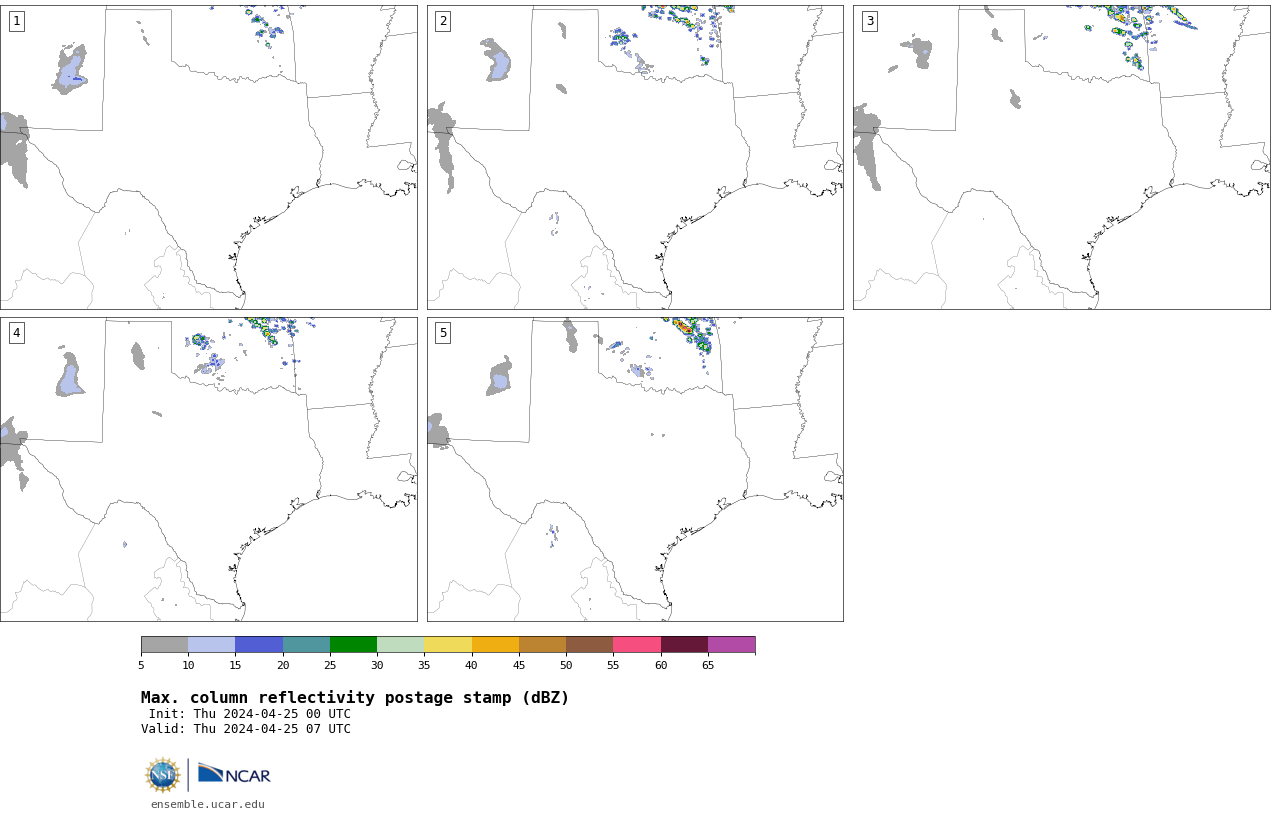This screenshot has width=1280, height=815.
Task: Click the orange 40-45 dBZ swatch
Action: click(495, 644)
